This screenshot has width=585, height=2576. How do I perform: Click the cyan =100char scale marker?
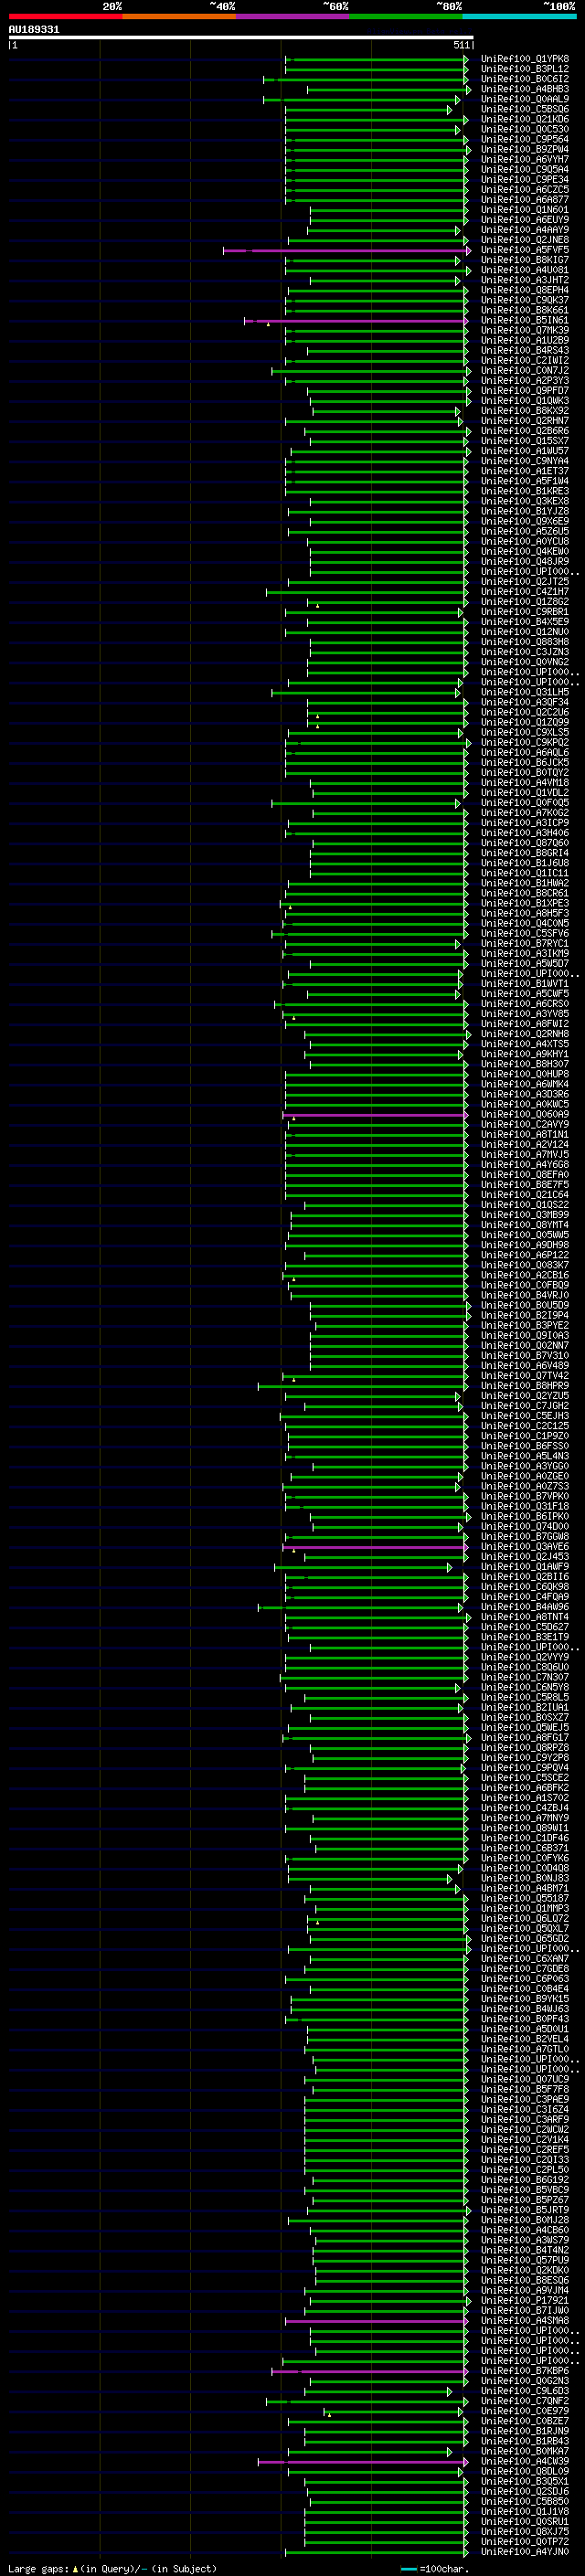tap(408, 2569)
